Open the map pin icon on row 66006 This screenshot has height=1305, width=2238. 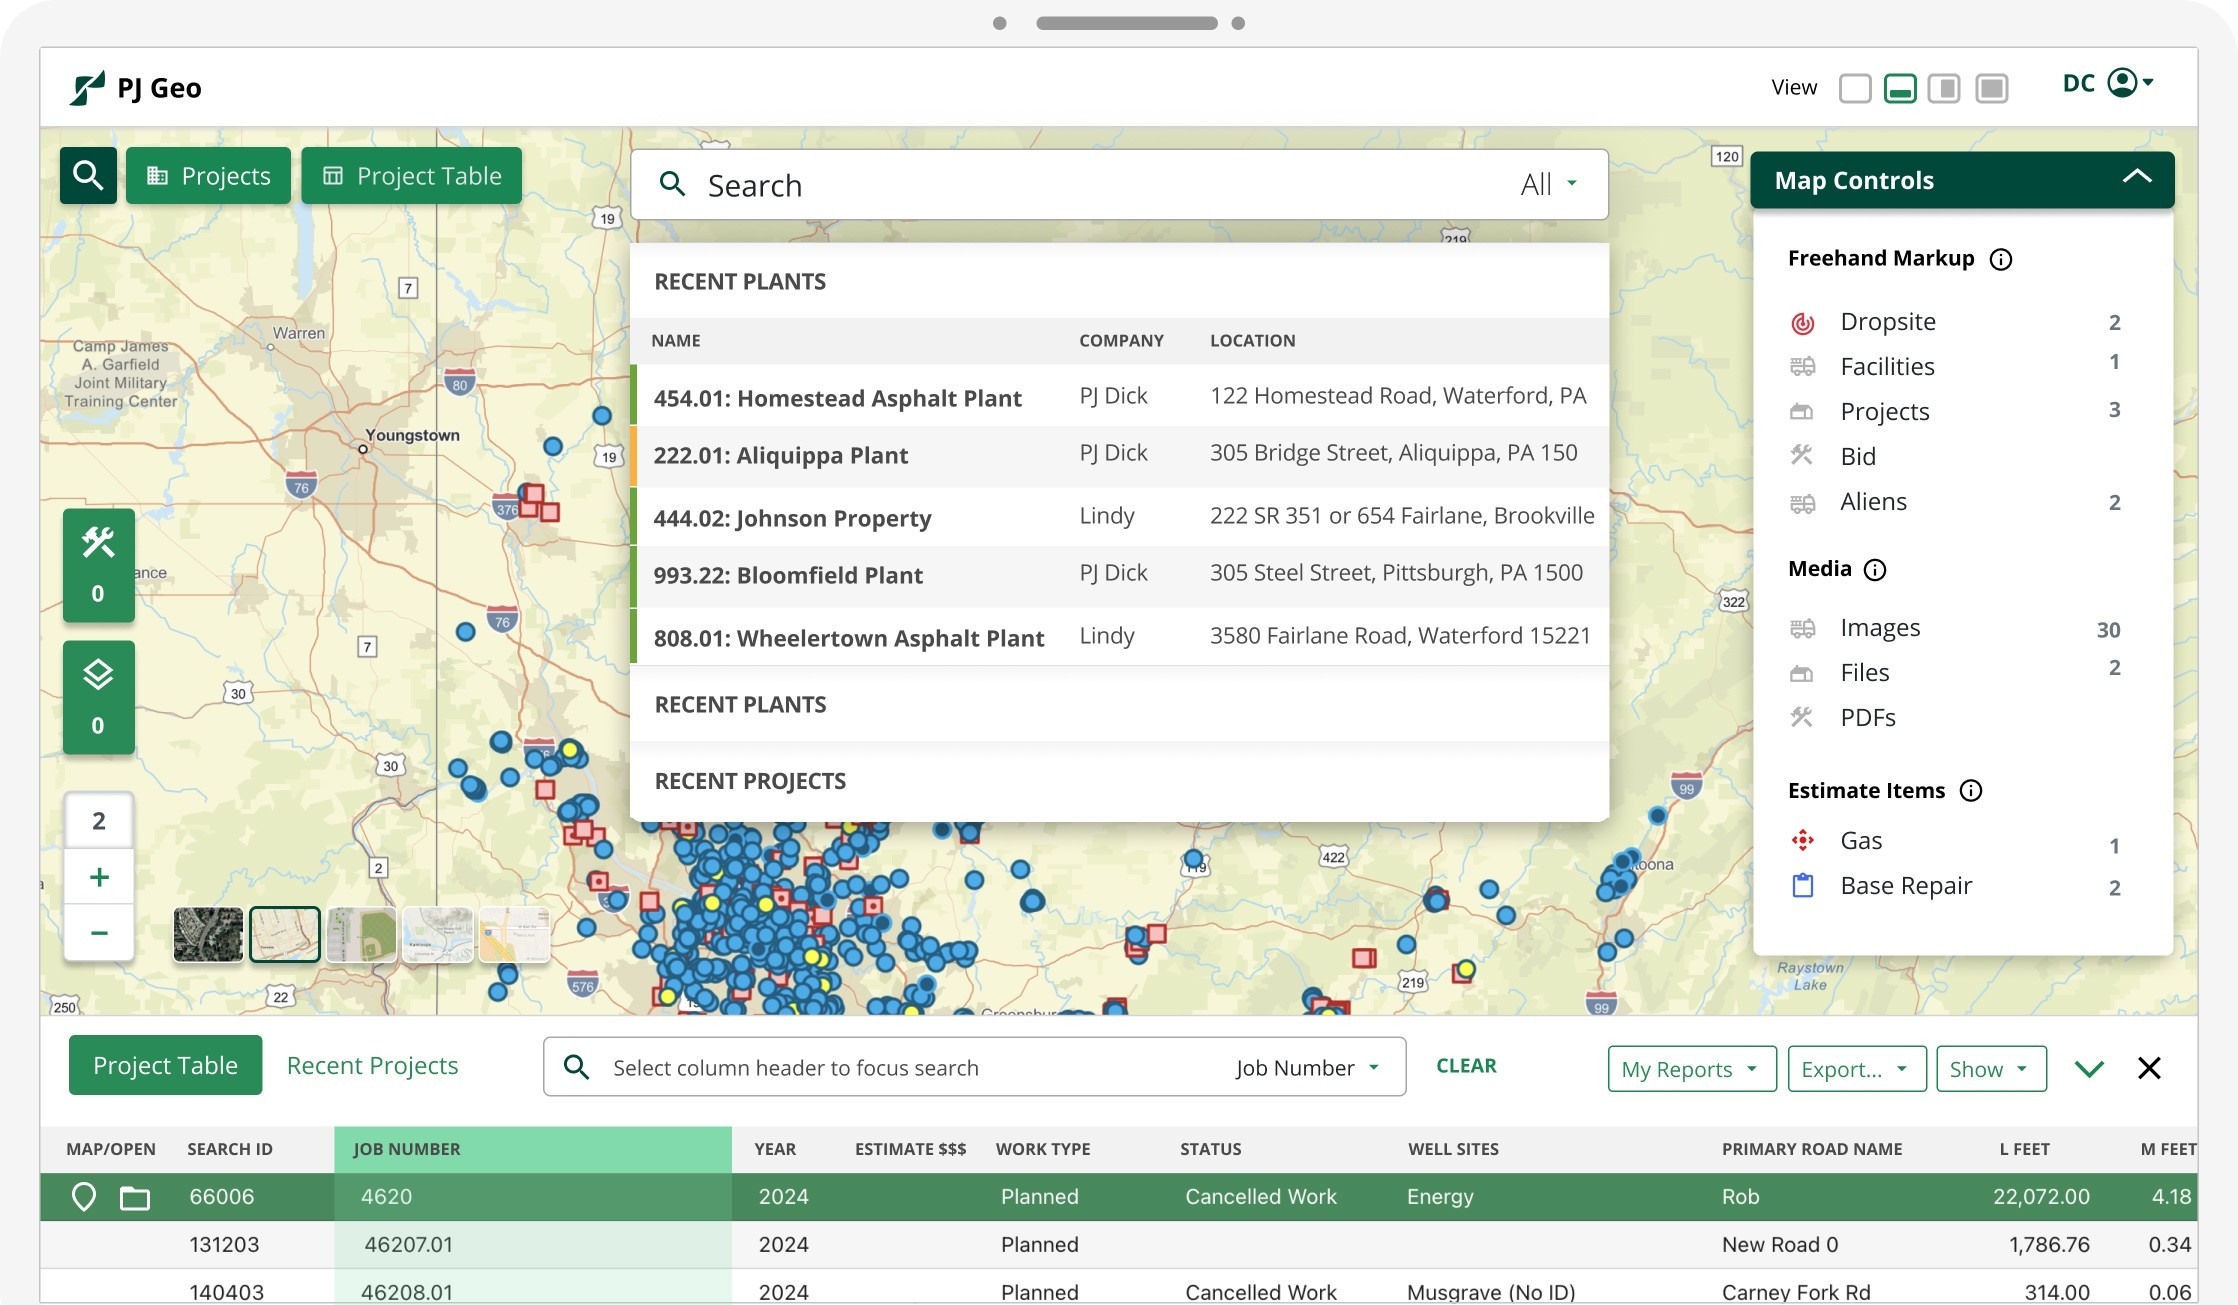(84, 1196)
